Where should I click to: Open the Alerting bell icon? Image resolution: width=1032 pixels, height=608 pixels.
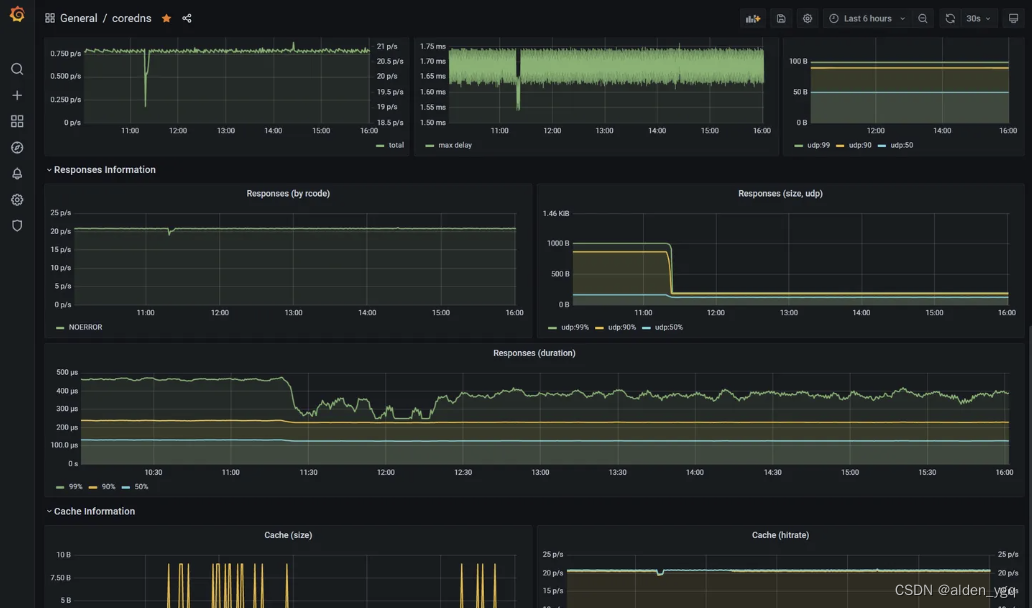click(x=16, y=173)
